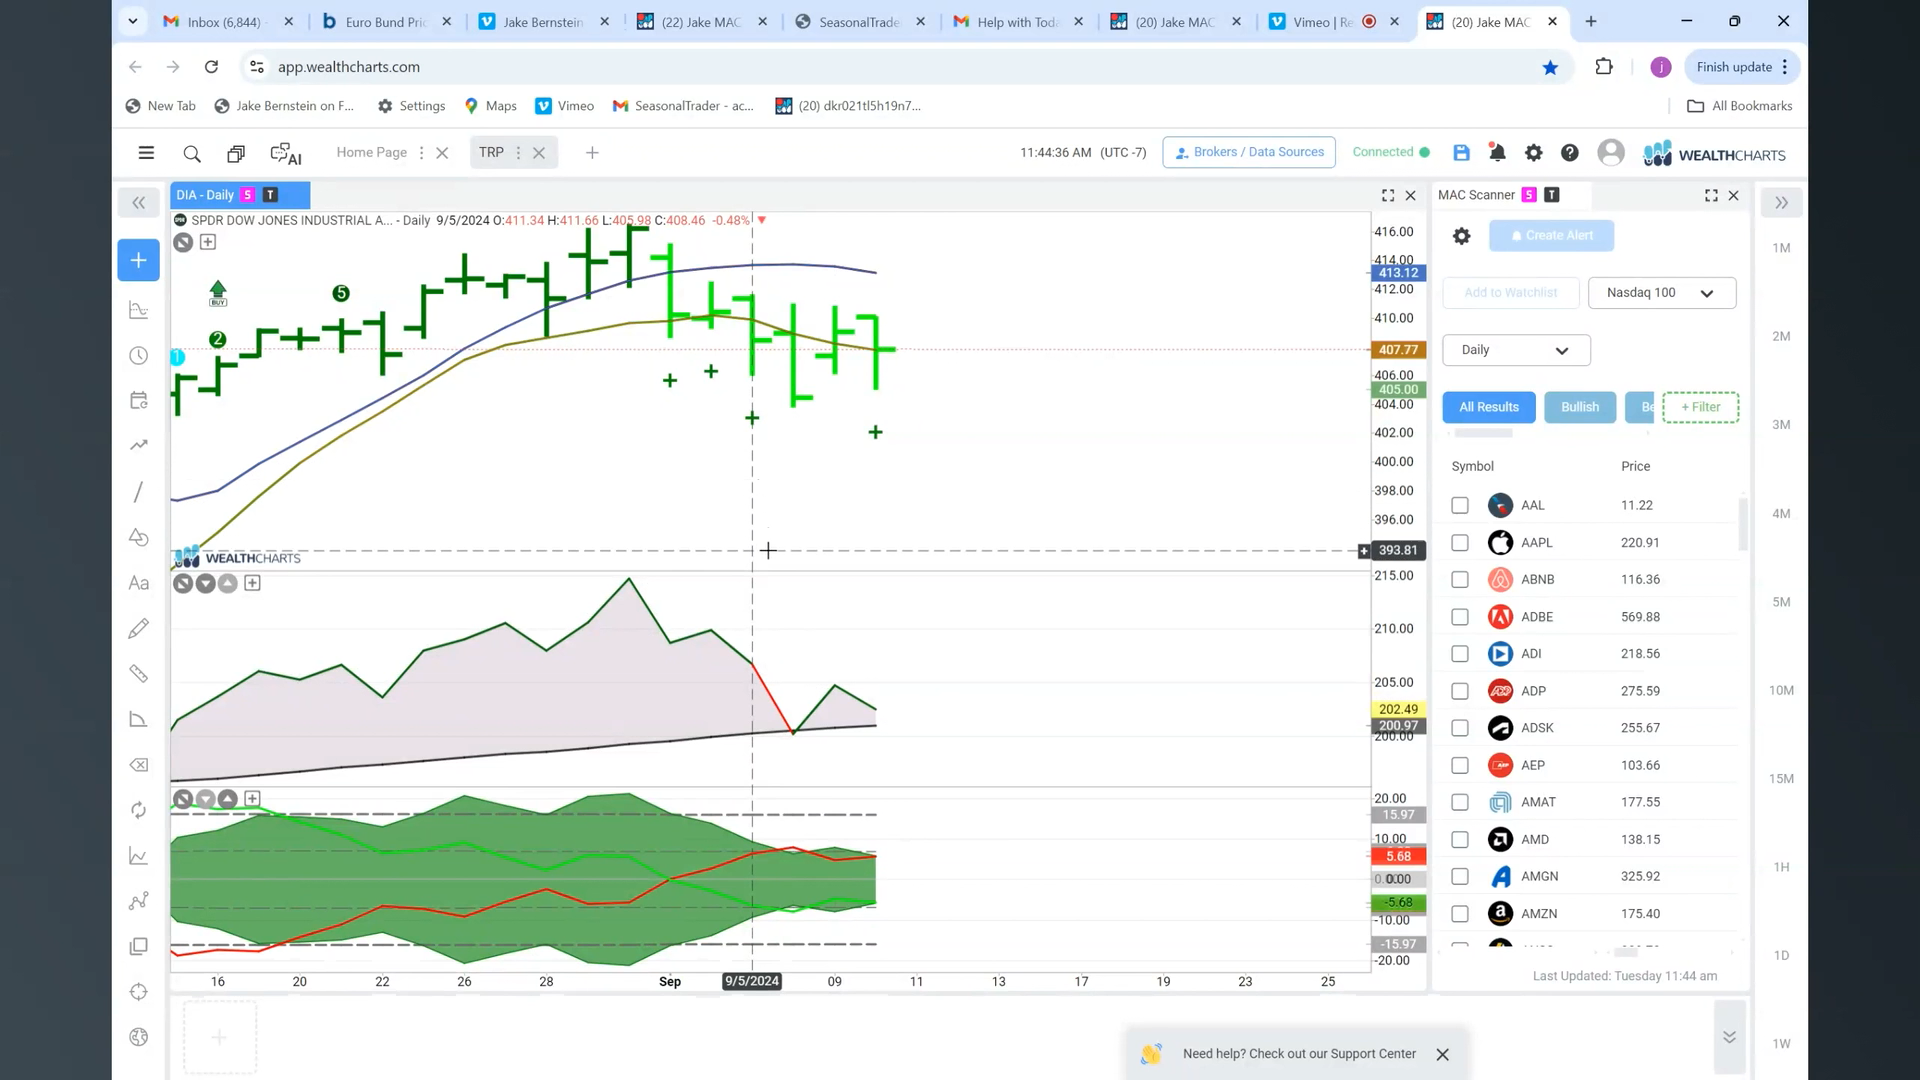Close the Support Center help popup
The width and height of the screenshot is (1920, 1080).
(x=1442, y=1055)
